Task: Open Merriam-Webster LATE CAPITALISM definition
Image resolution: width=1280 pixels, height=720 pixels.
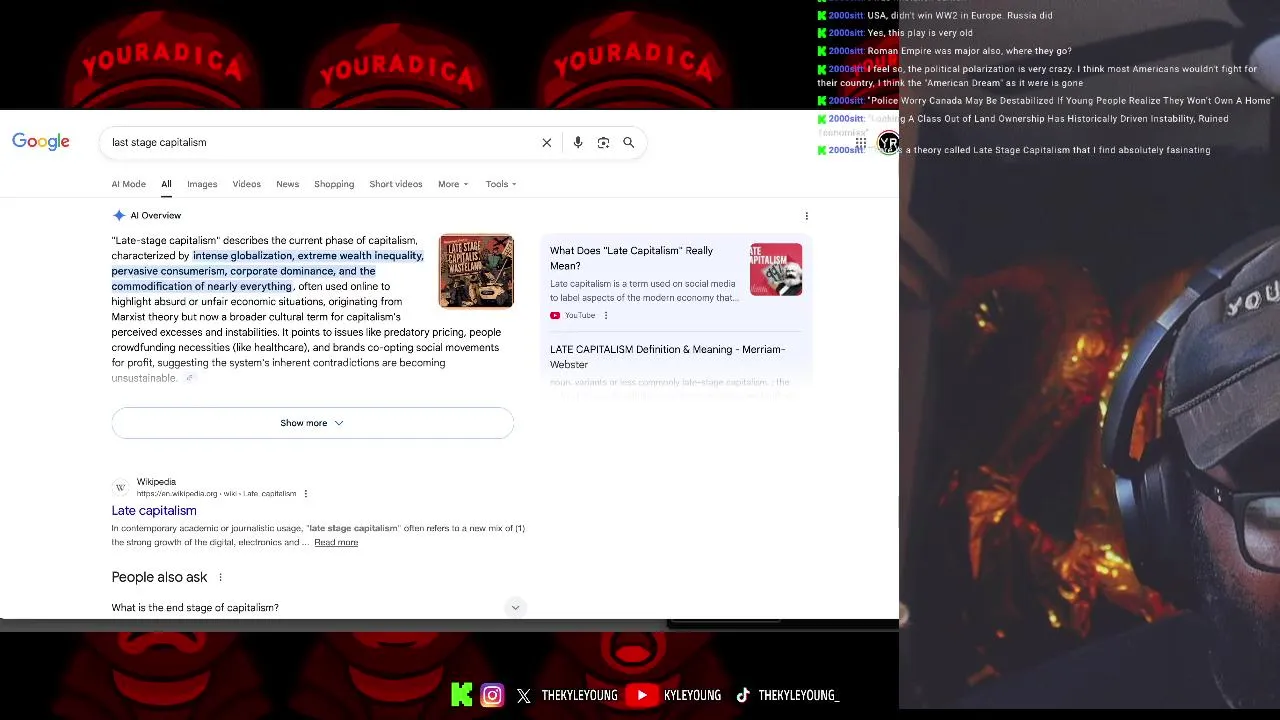Action: (667, 357)
